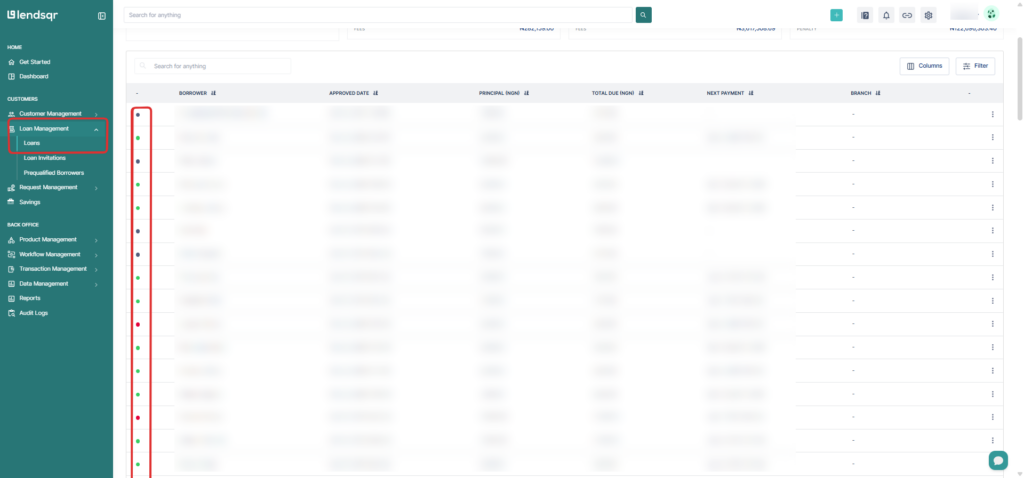The height and width of the screenshot is (478, 1024).
Task: Click the table search input field
Action: click(x=218, y=66)
